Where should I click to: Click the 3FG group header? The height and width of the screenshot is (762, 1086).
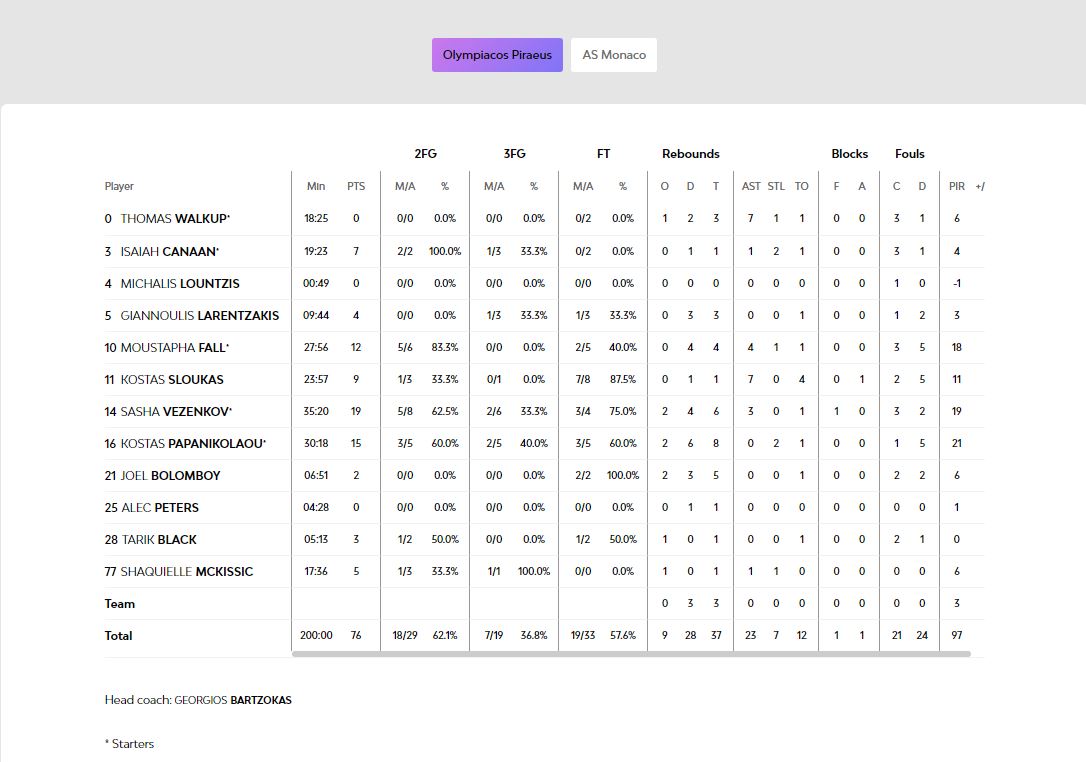click(x=515, y=154)
